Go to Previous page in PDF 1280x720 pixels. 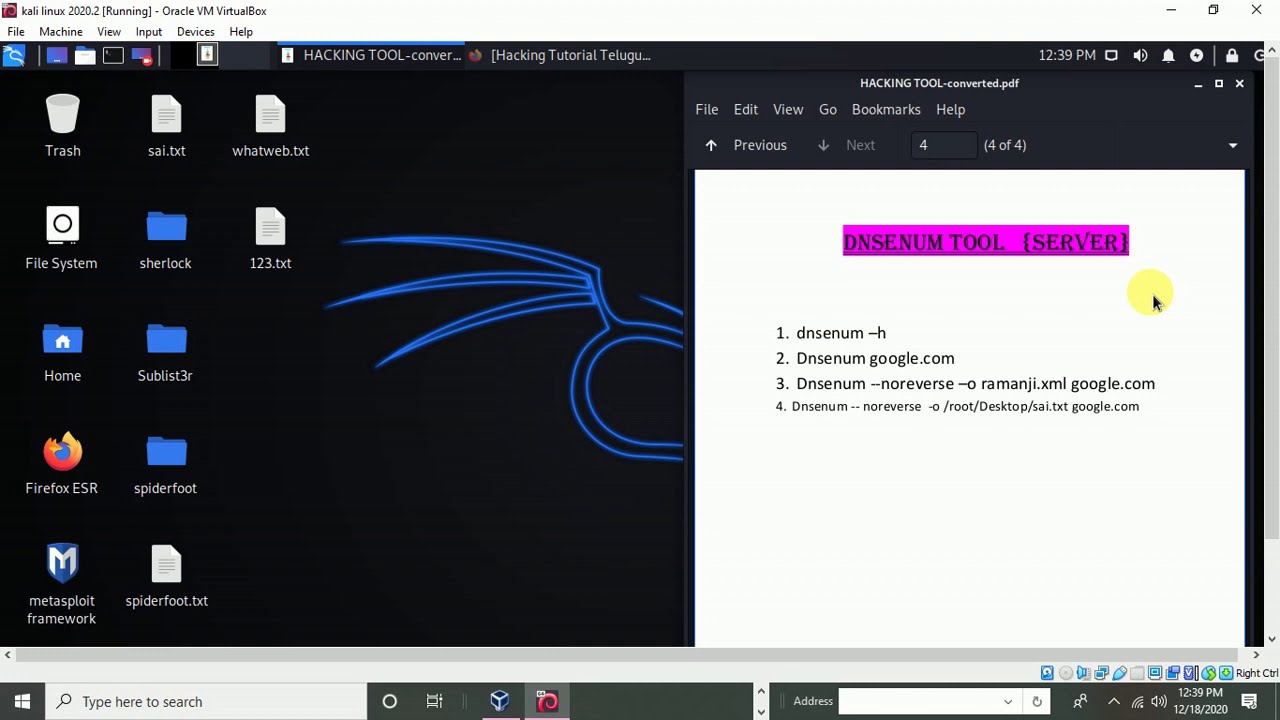[x=747, y=145]
